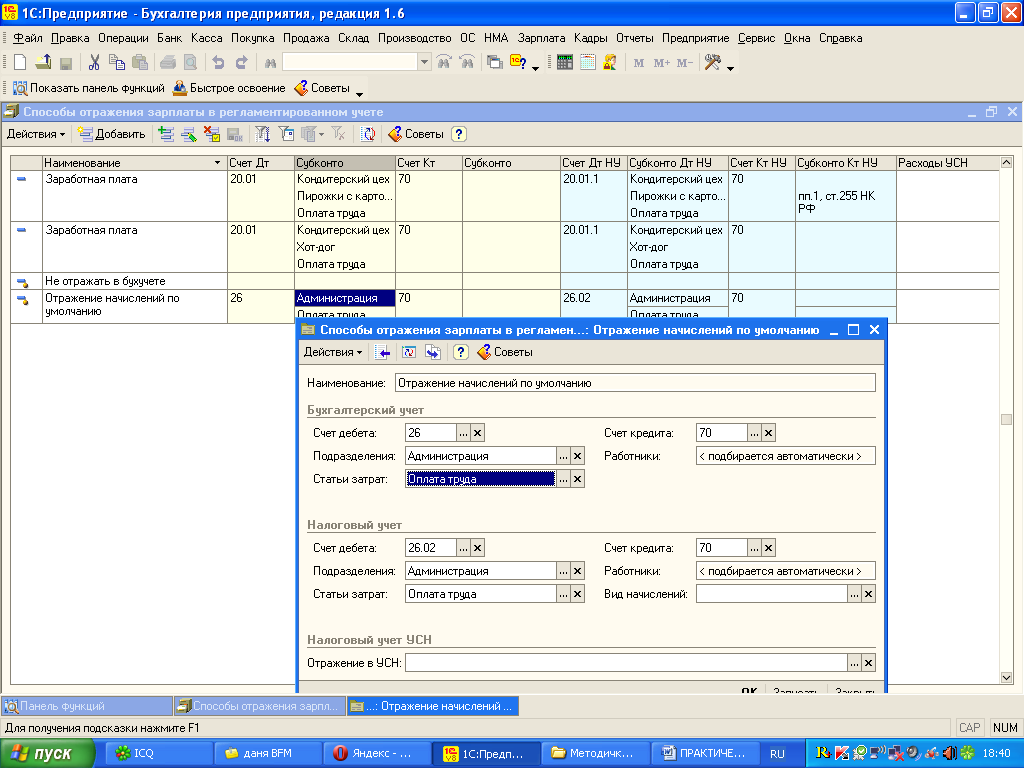This screenshot has width=1024, height=768.
Task: Expand the search combo box arrow in main toolbar
Action: coord(424,62)
